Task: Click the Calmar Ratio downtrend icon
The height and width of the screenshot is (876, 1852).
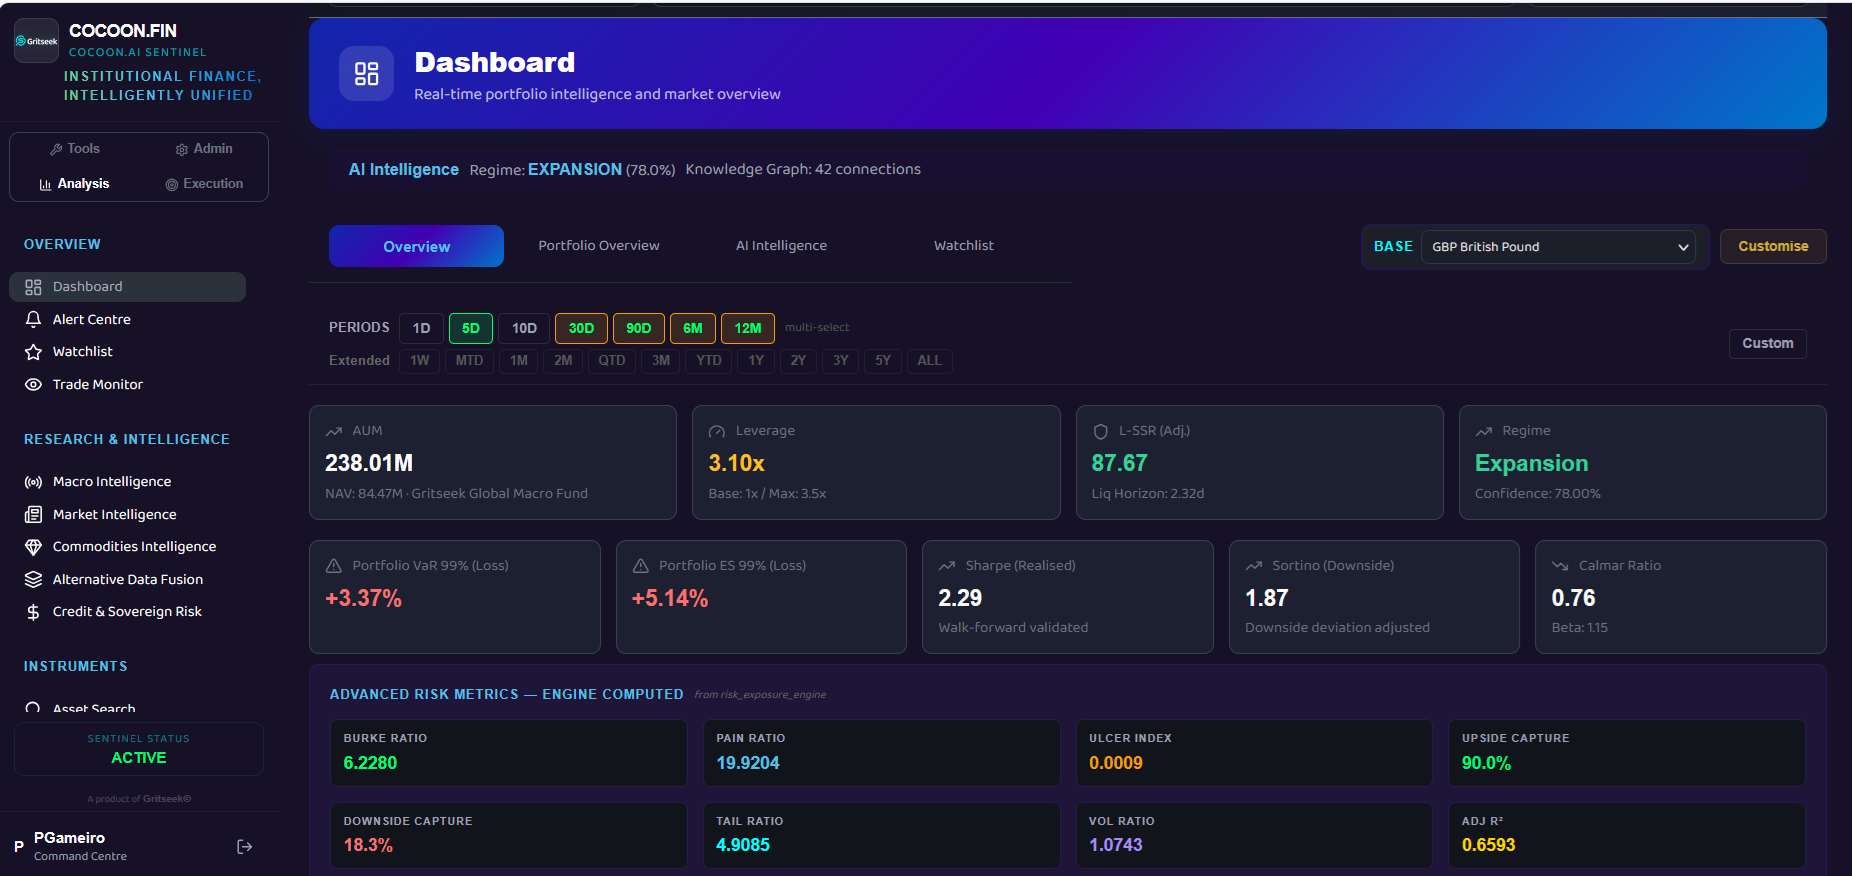Action: (x=1560, y=566)
